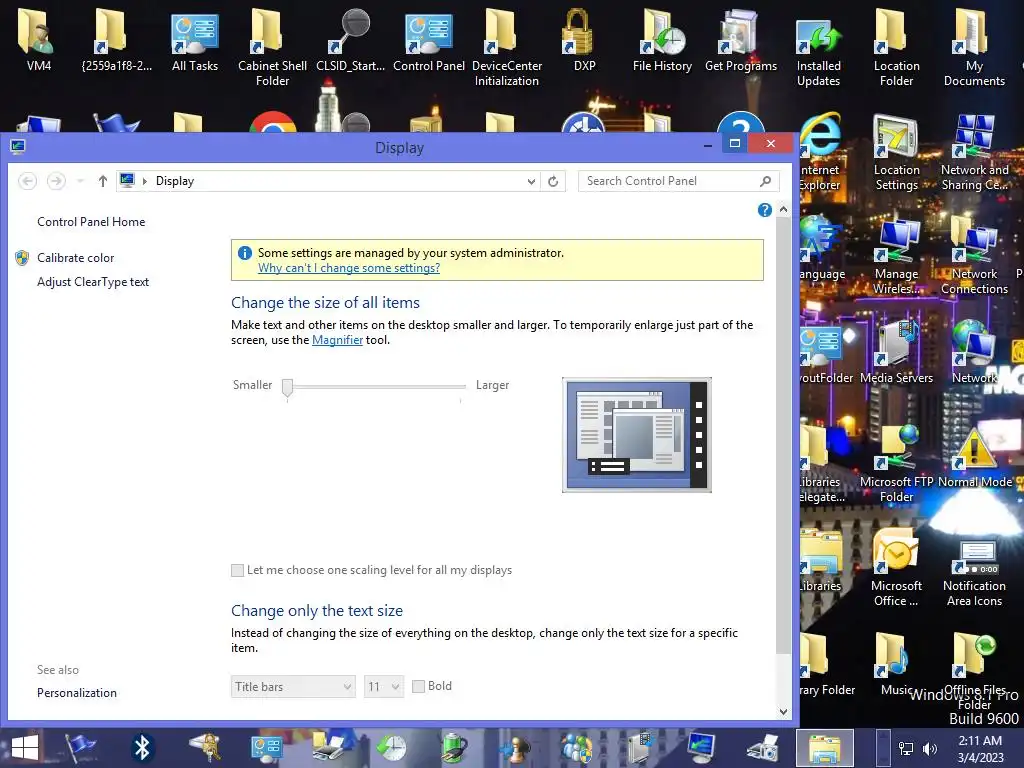This screenshot has height=768, width=1024.
Task: Click the display scaling preview image
Action: coord(637,434)
